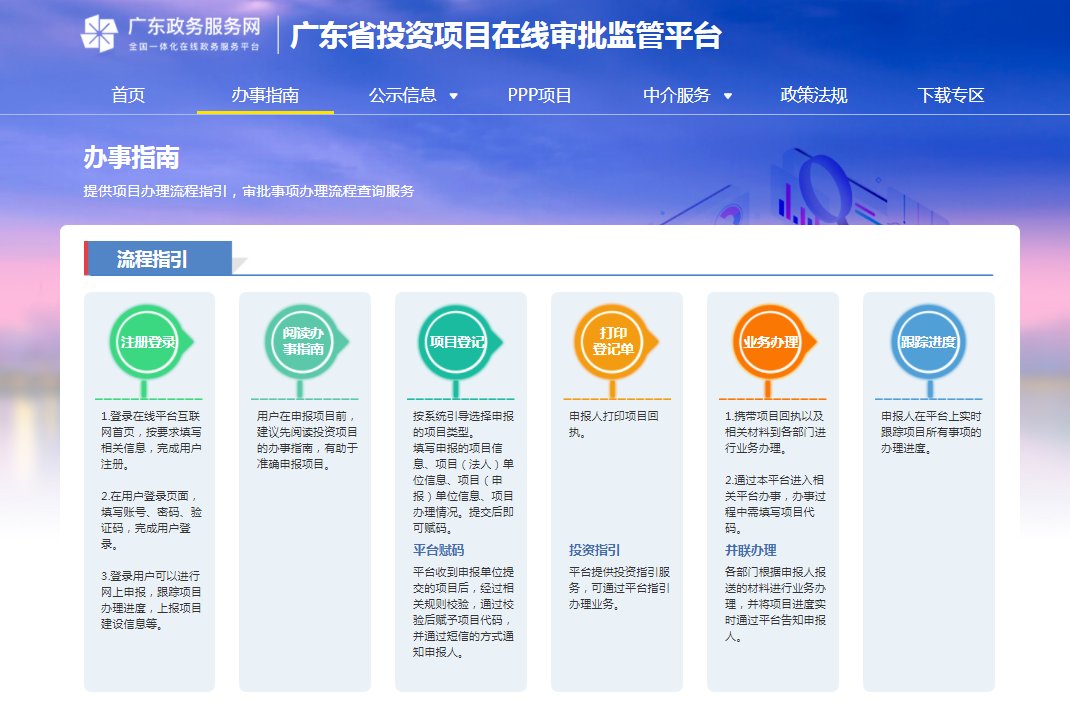Select the 阅读办事指南 step icon
Viewport: 1070px width, 708px height.
302,342
